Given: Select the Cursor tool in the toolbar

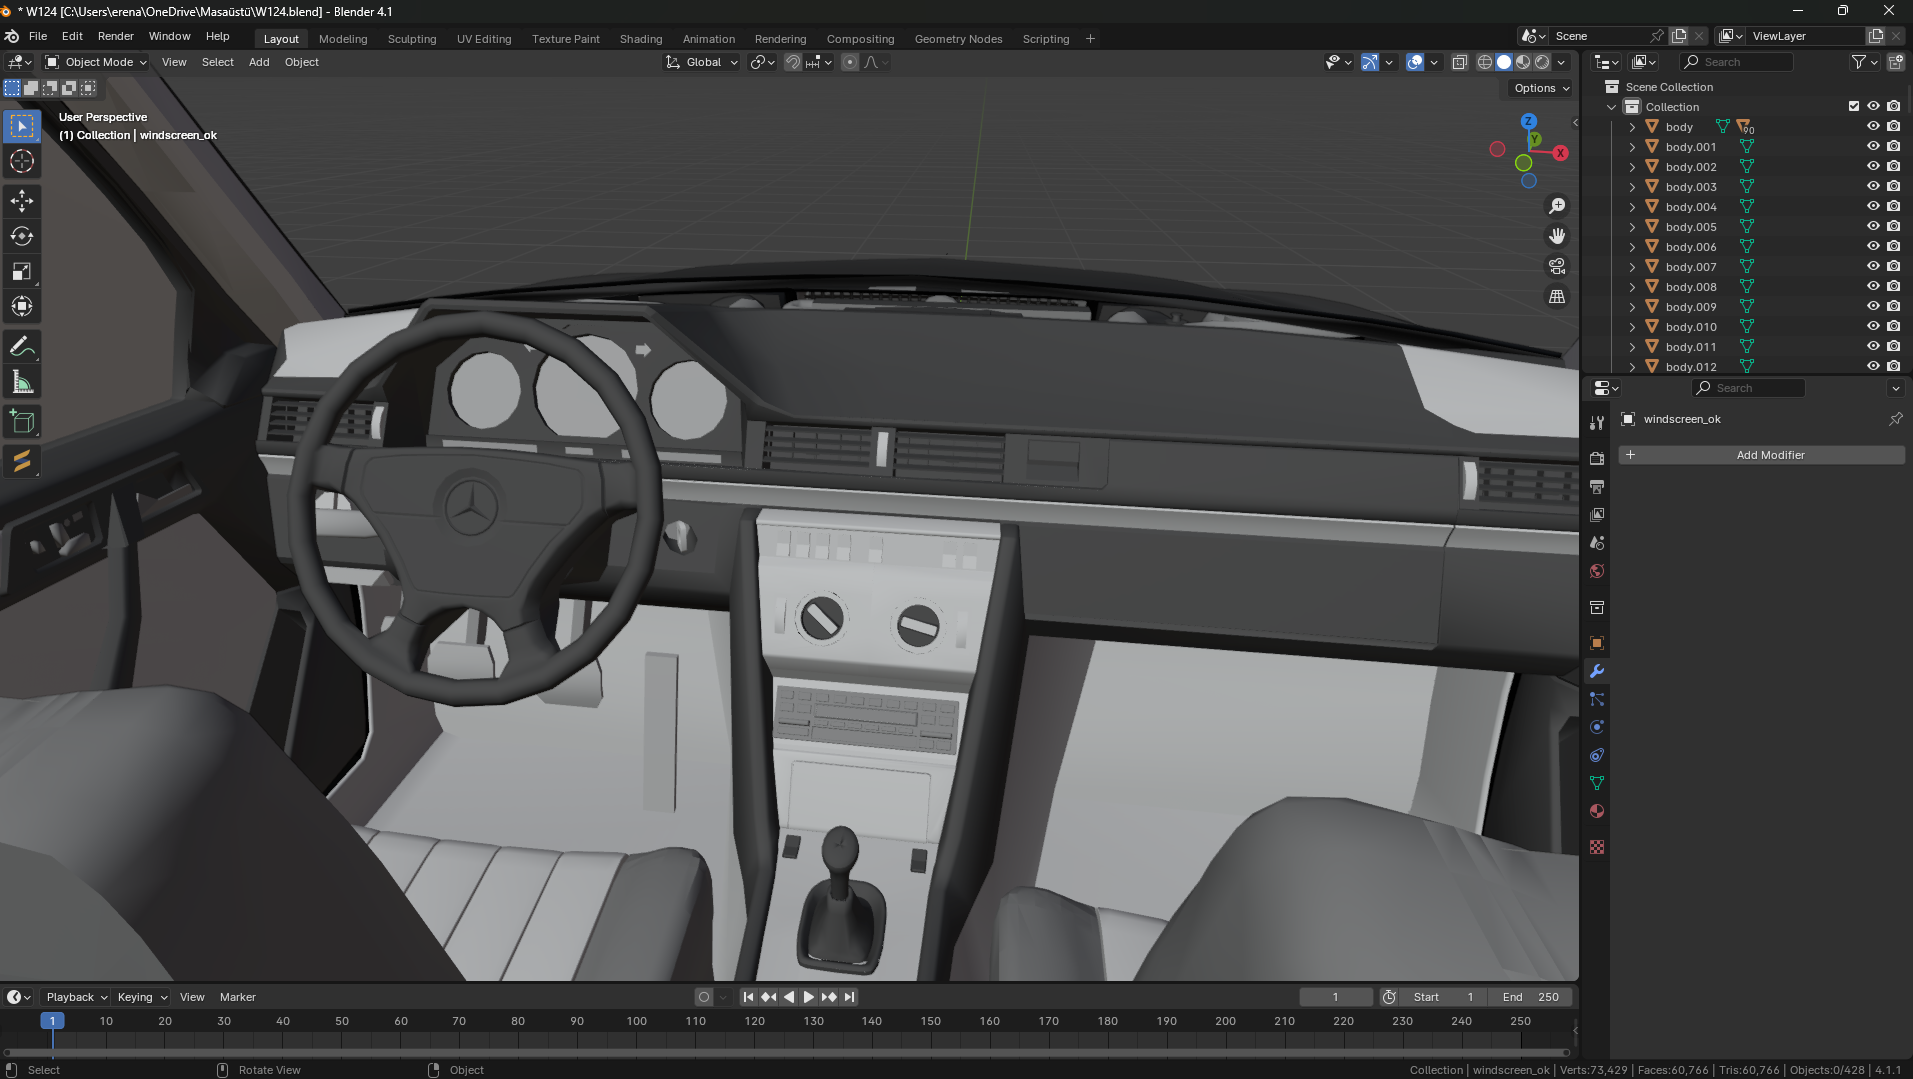Looking at the screenshot, I should click(x=22, y=161).
